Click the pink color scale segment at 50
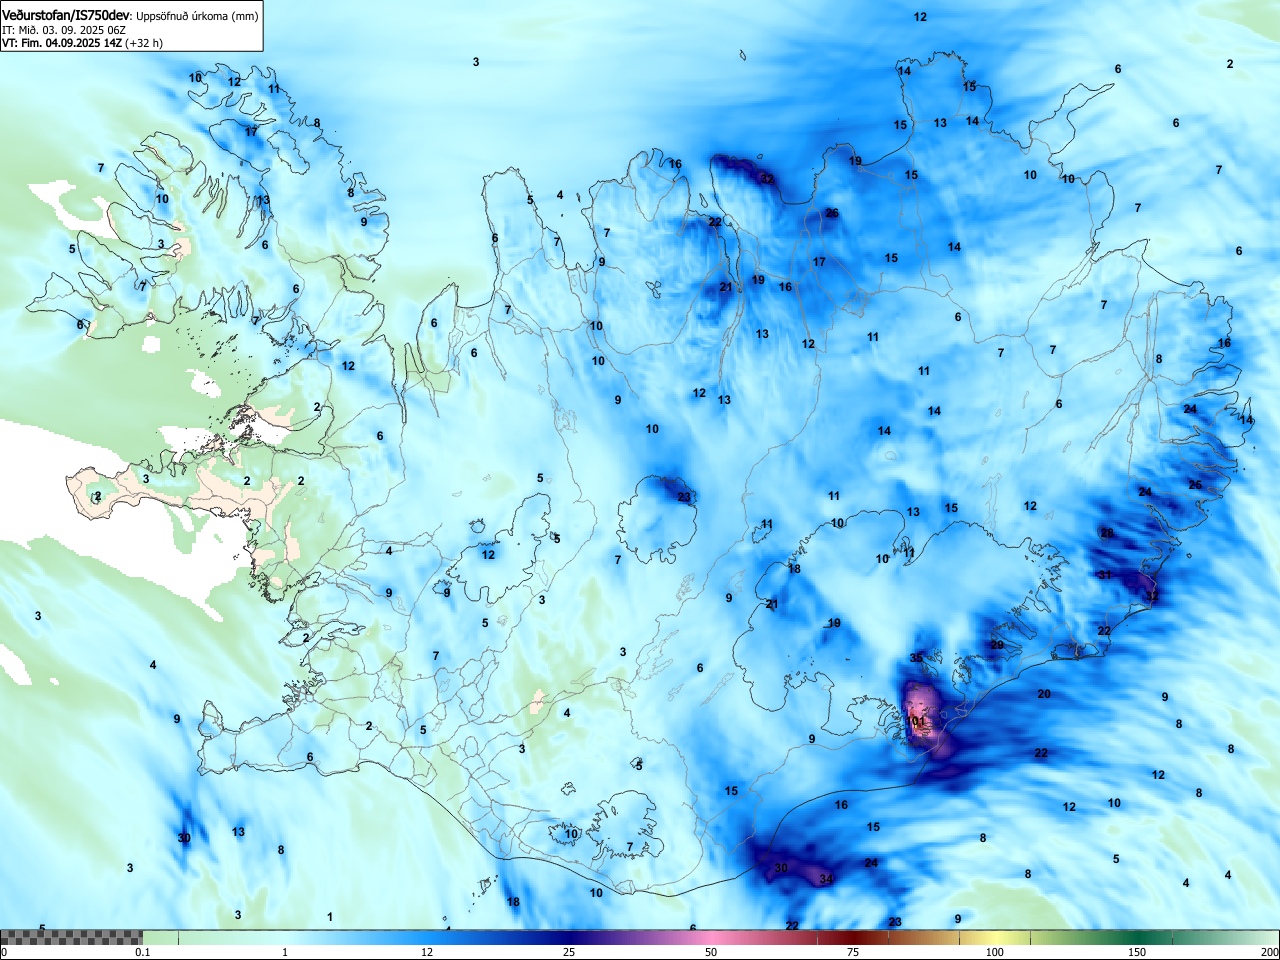 click(x=710, y=937)
